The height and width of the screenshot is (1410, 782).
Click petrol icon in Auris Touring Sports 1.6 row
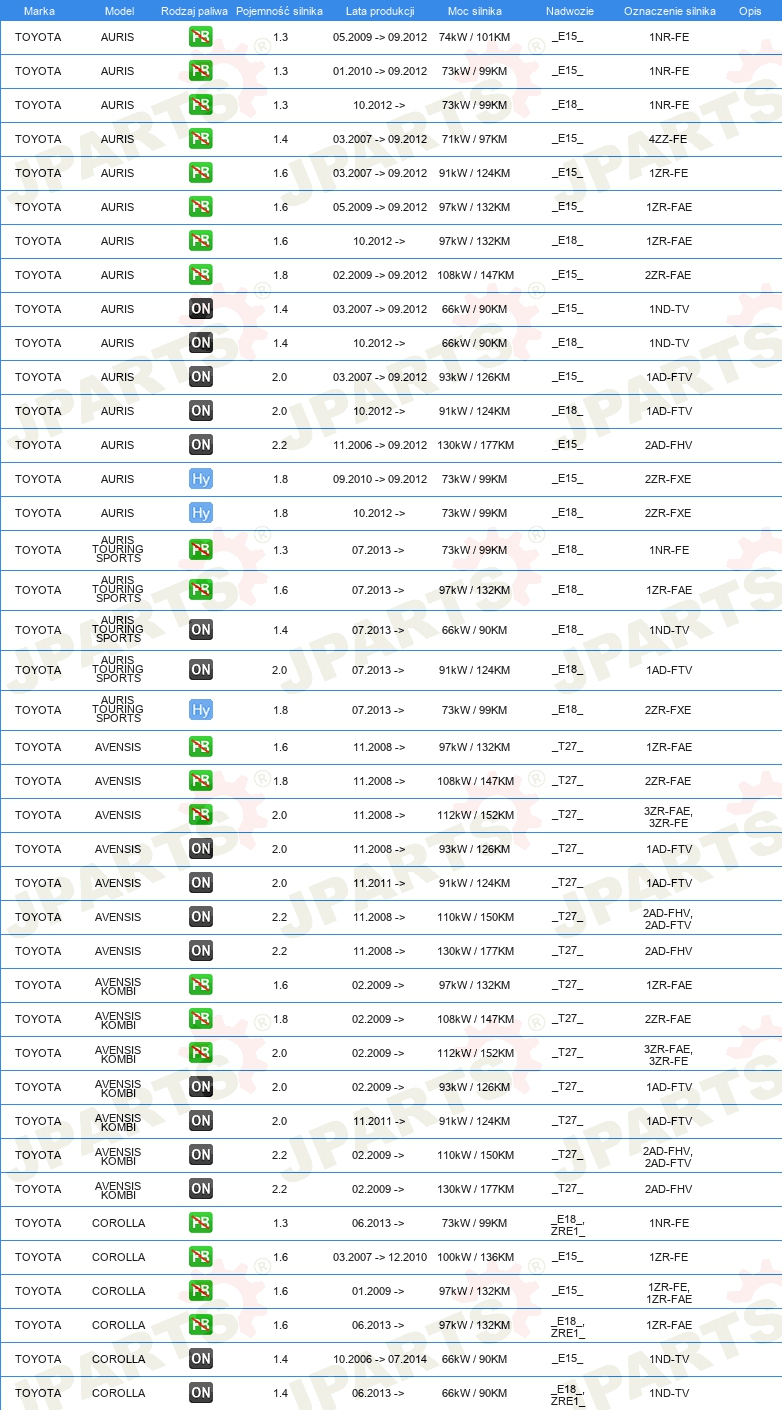[x=200, y=590]
